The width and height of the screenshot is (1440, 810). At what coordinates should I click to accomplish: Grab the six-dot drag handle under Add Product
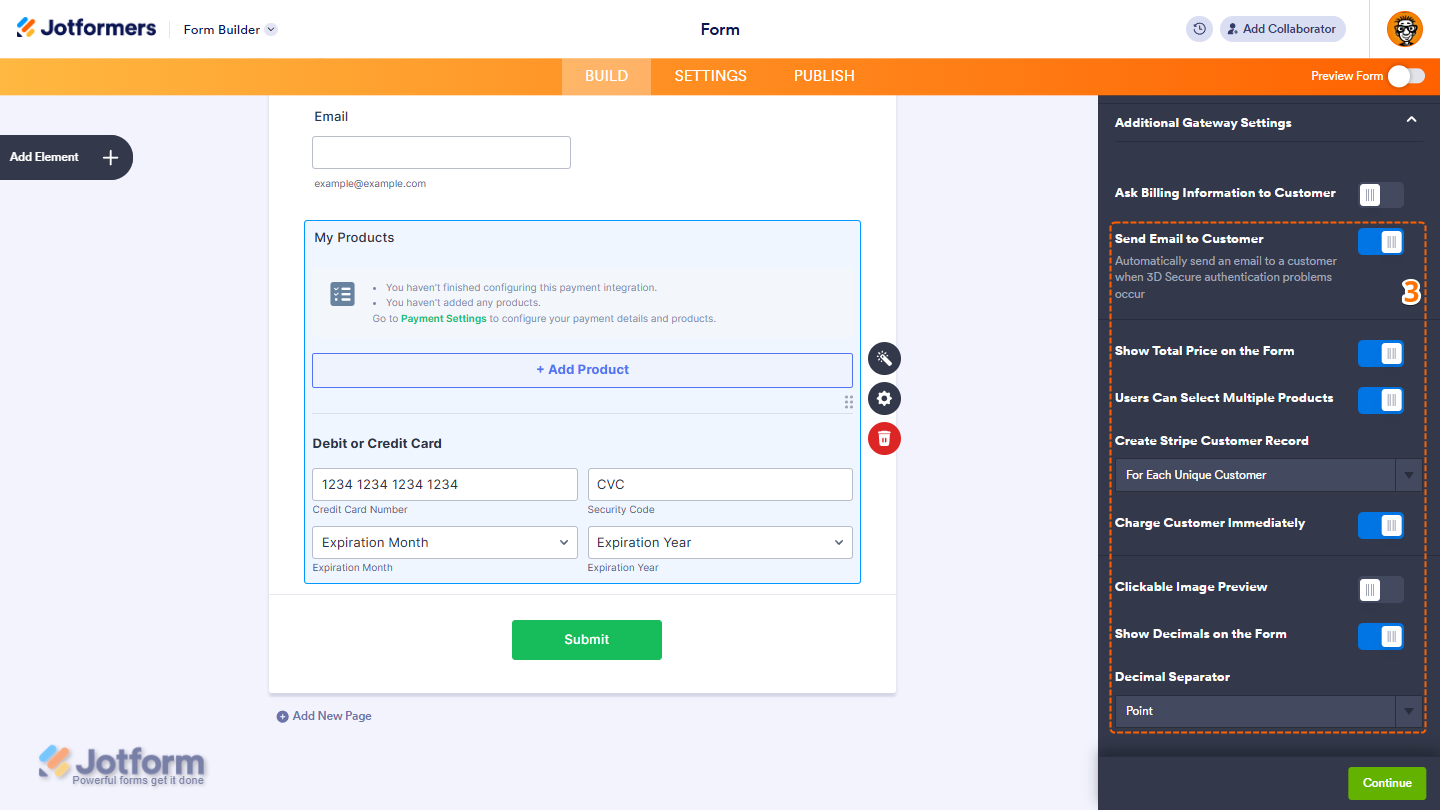pyautogui.click(x=848, y=402)
